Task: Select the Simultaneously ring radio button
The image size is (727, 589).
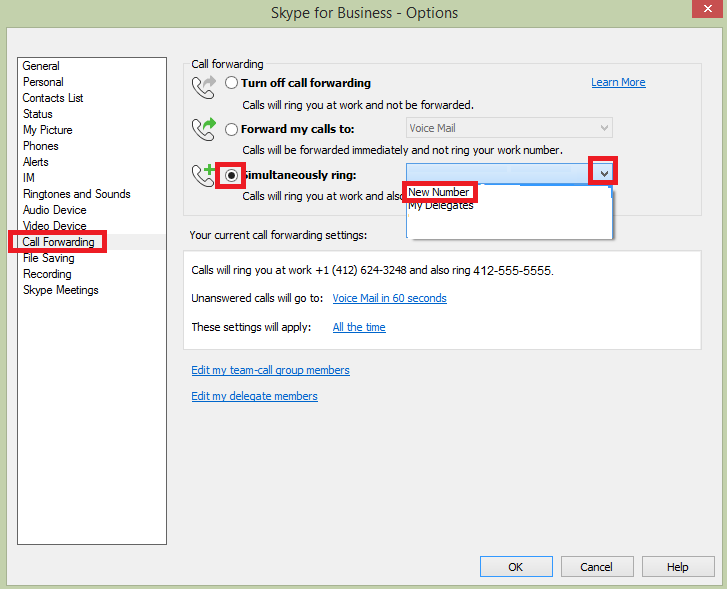Action: tap(231, 175)
